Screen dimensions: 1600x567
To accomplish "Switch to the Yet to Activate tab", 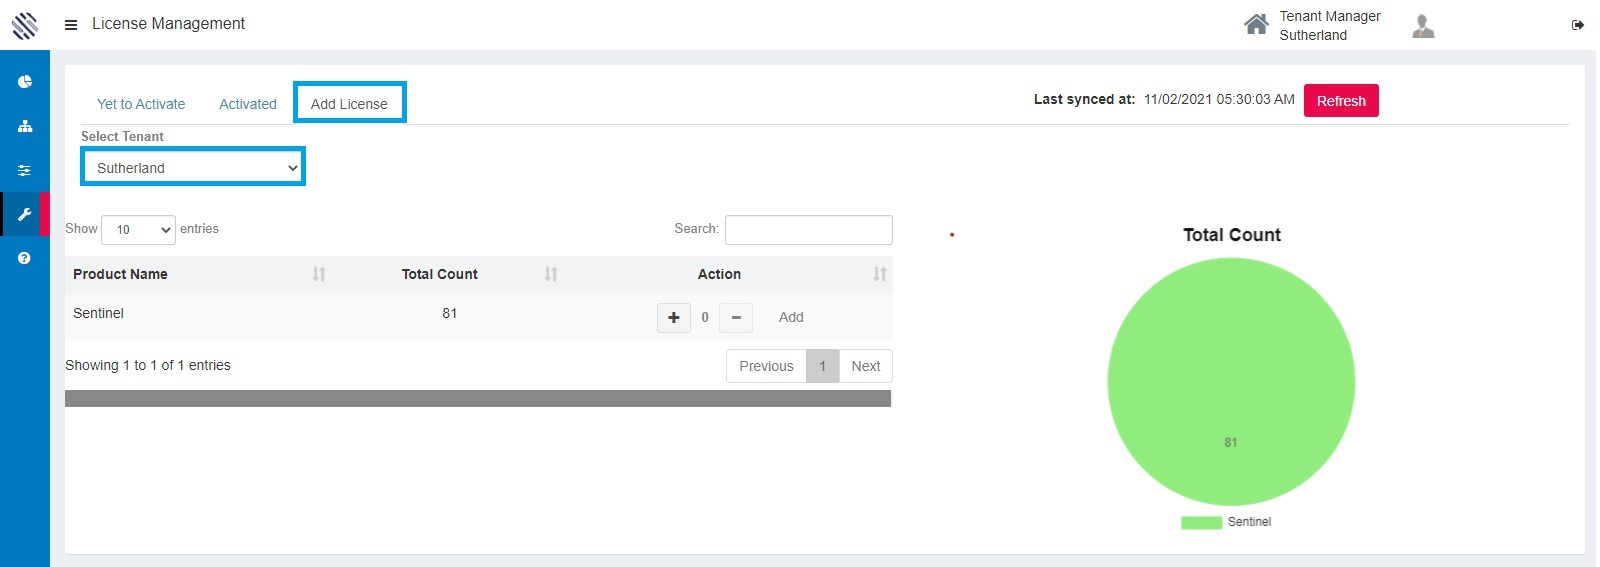I will click(141, 104).
